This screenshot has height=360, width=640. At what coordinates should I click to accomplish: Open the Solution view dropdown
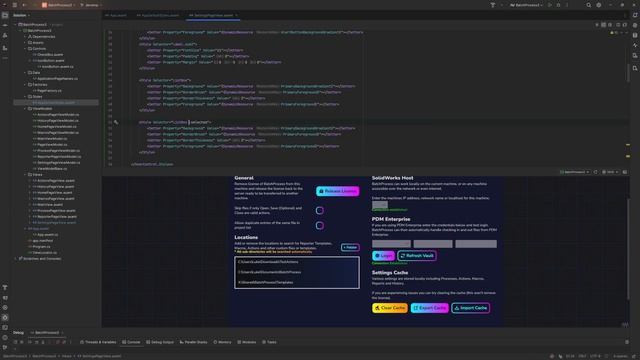[x=22, y=15]
